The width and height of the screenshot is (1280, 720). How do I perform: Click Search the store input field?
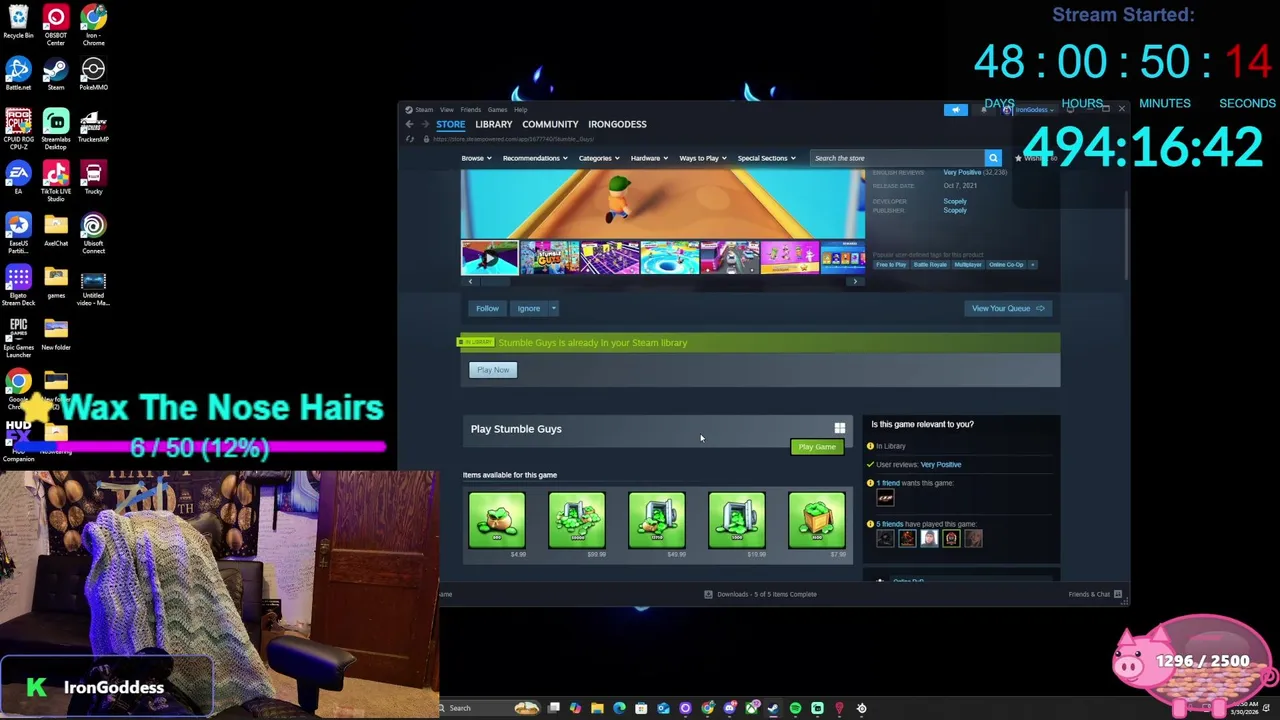click(x=897, y=158)
